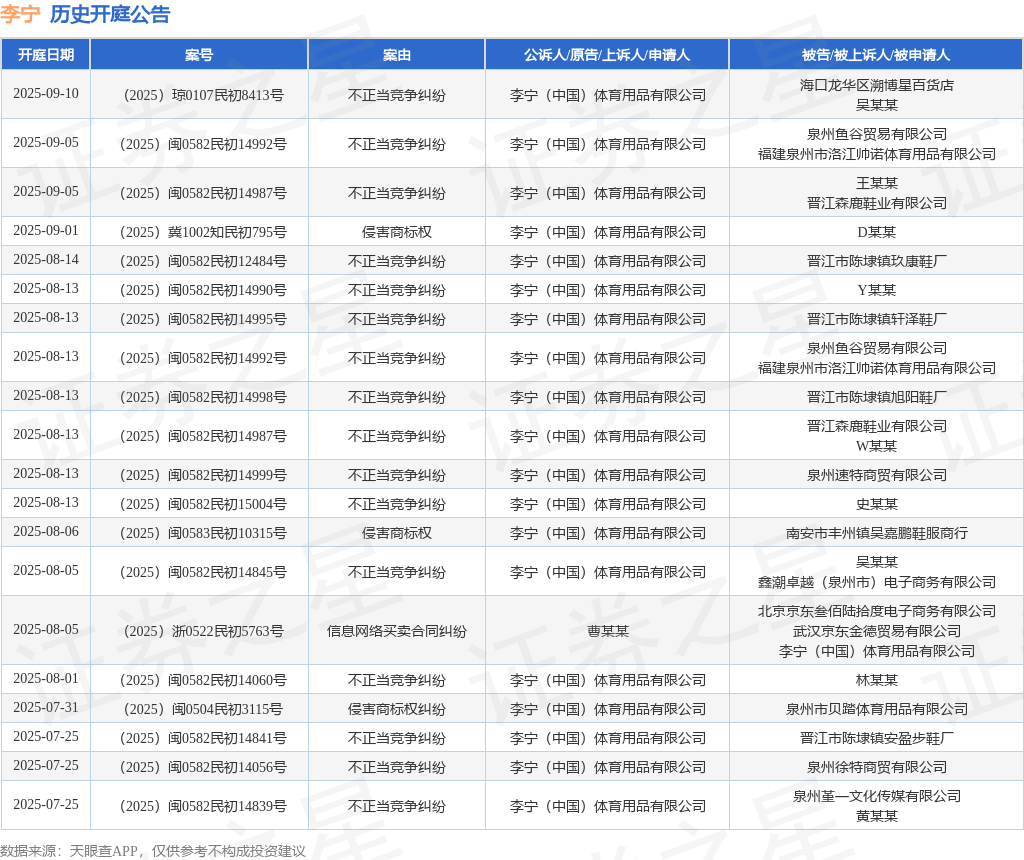Screen dimensions: 1024x860
Task: Click defendant 海口龙华区溯博星百货店
Action: tap(876, 85)
